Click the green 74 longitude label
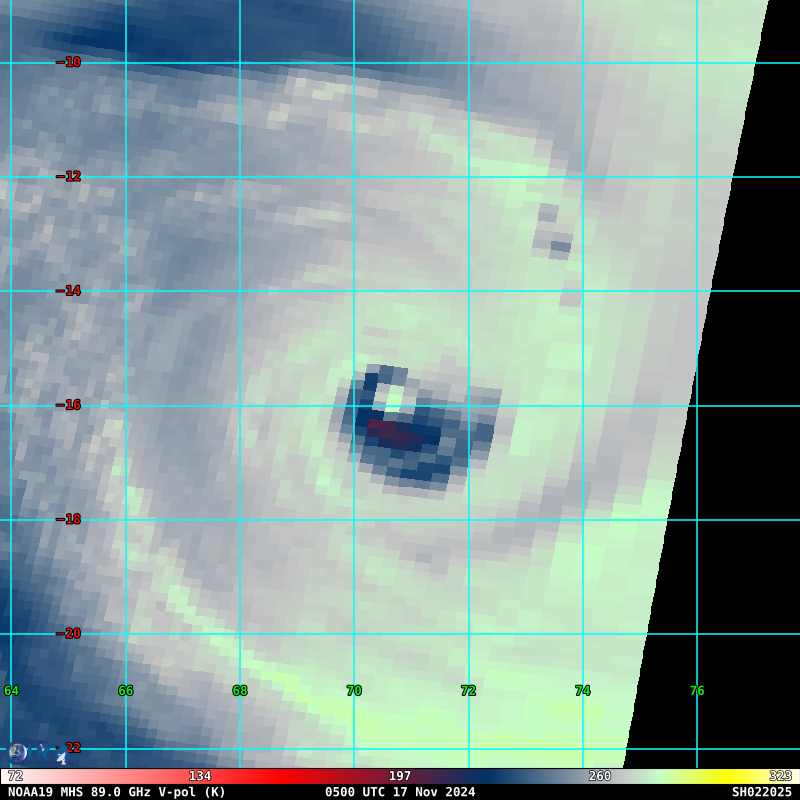The height and width of the screenshot is (800, 800). pyautogui.click(x=582, y=691)
